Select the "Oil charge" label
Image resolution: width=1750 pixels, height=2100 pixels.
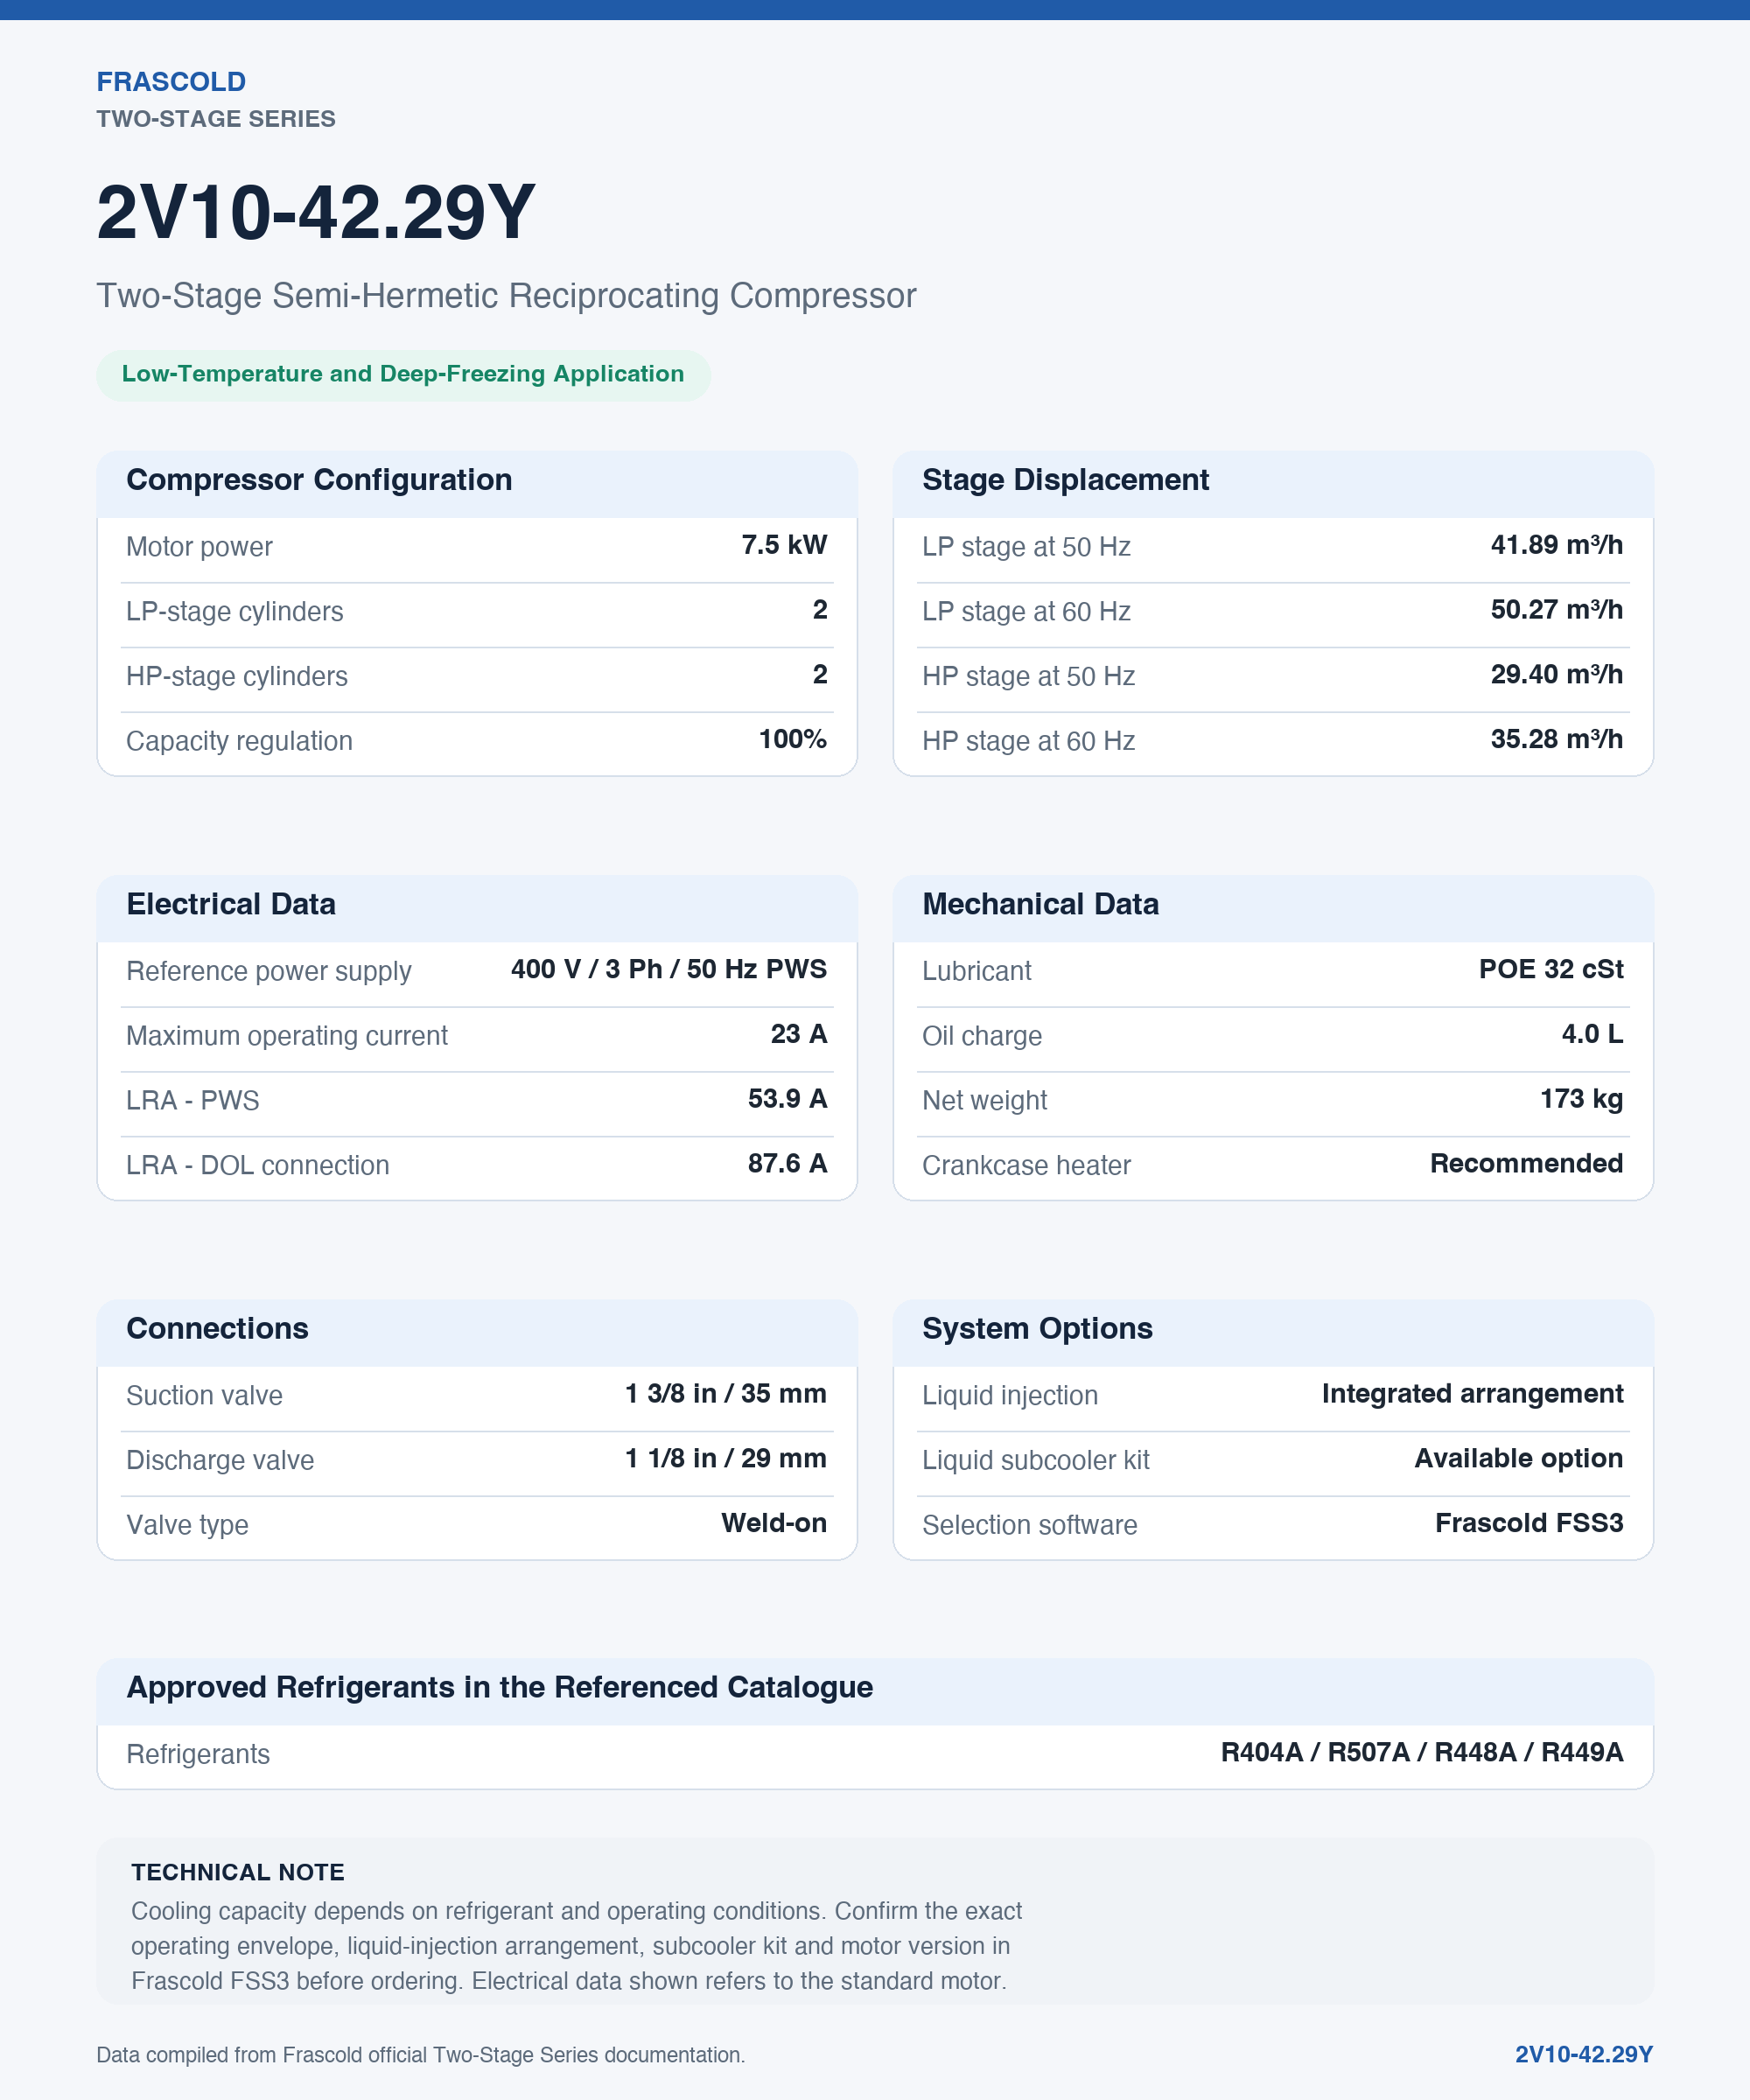click(x=982, y=1036)
